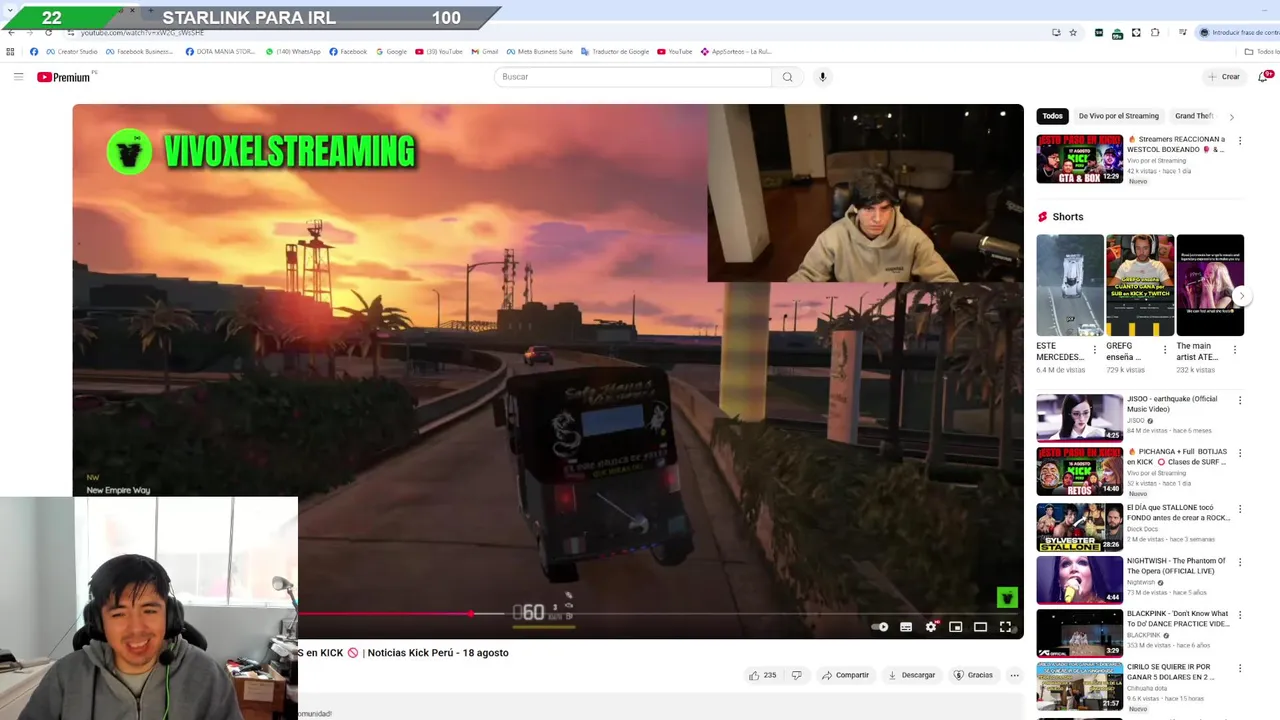
Task: Open options for GREFG enseña short
Action: click(1164, 350)
